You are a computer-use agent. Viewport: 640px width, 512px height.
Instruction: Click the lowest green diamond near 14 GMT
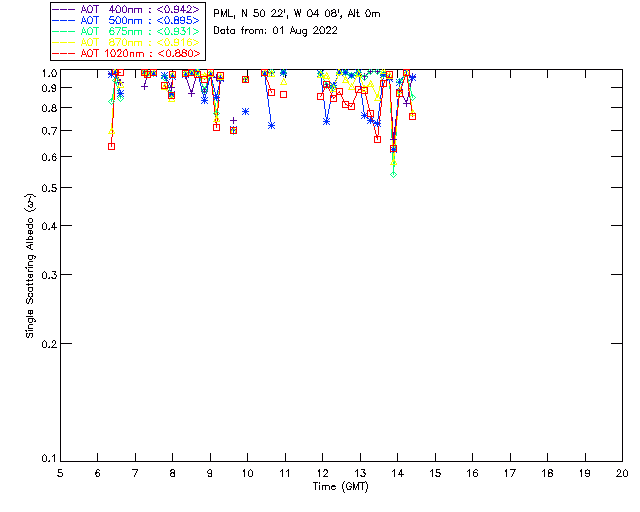click(393, 174)
